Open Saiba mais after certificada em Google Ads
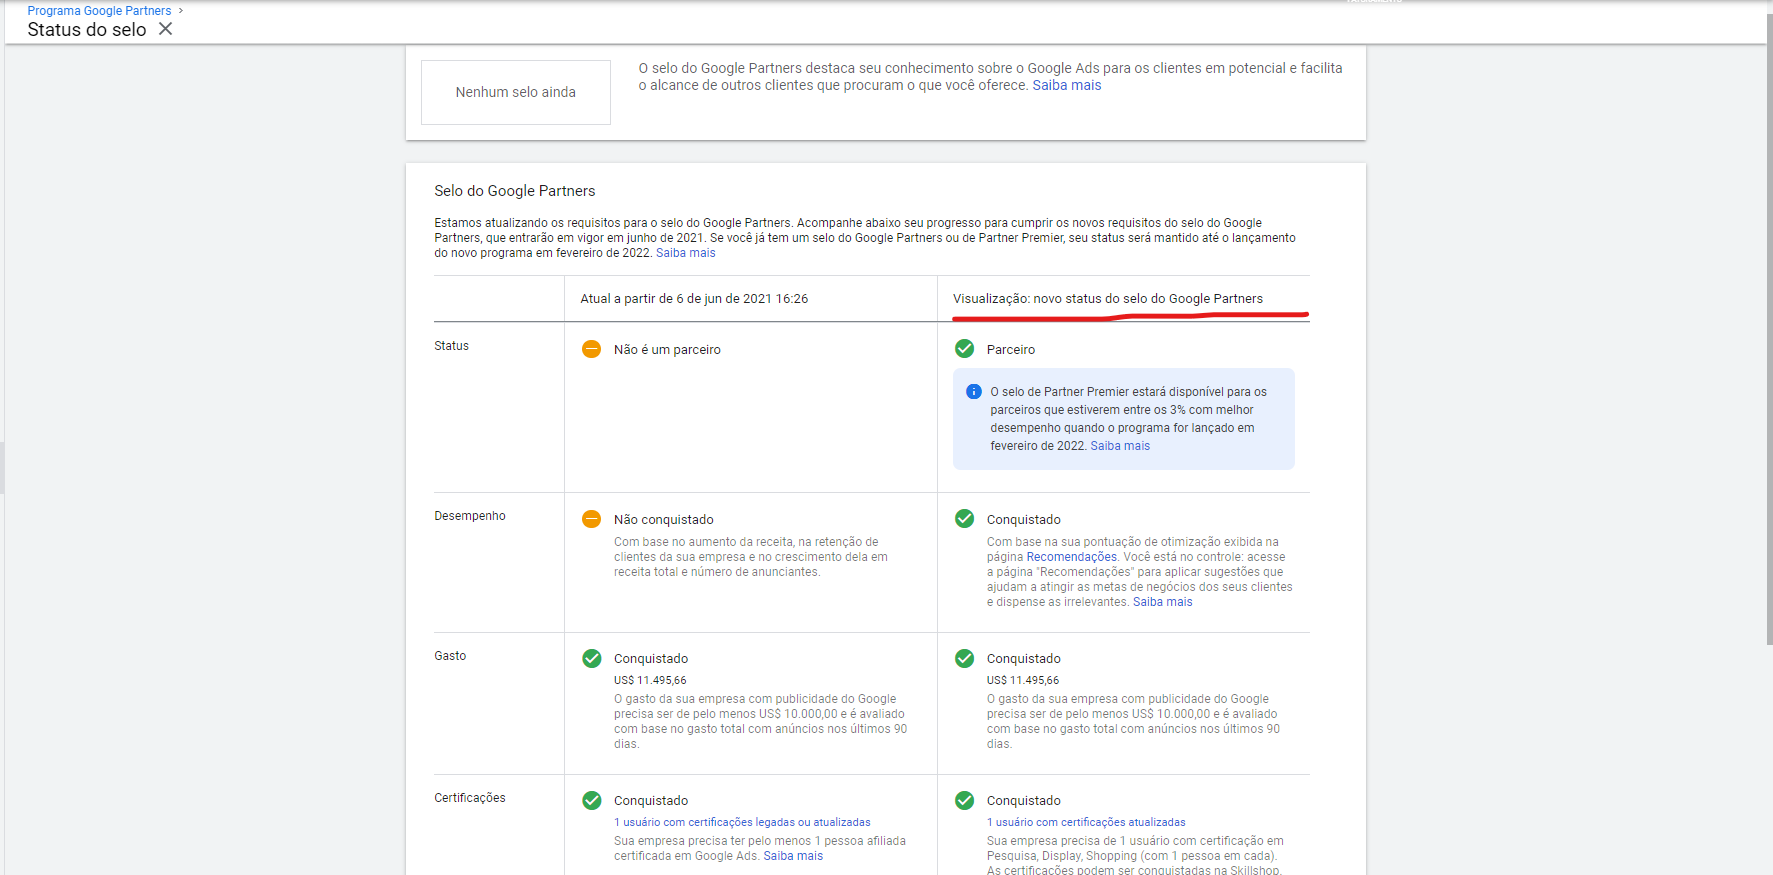 [x=793, y=856]
